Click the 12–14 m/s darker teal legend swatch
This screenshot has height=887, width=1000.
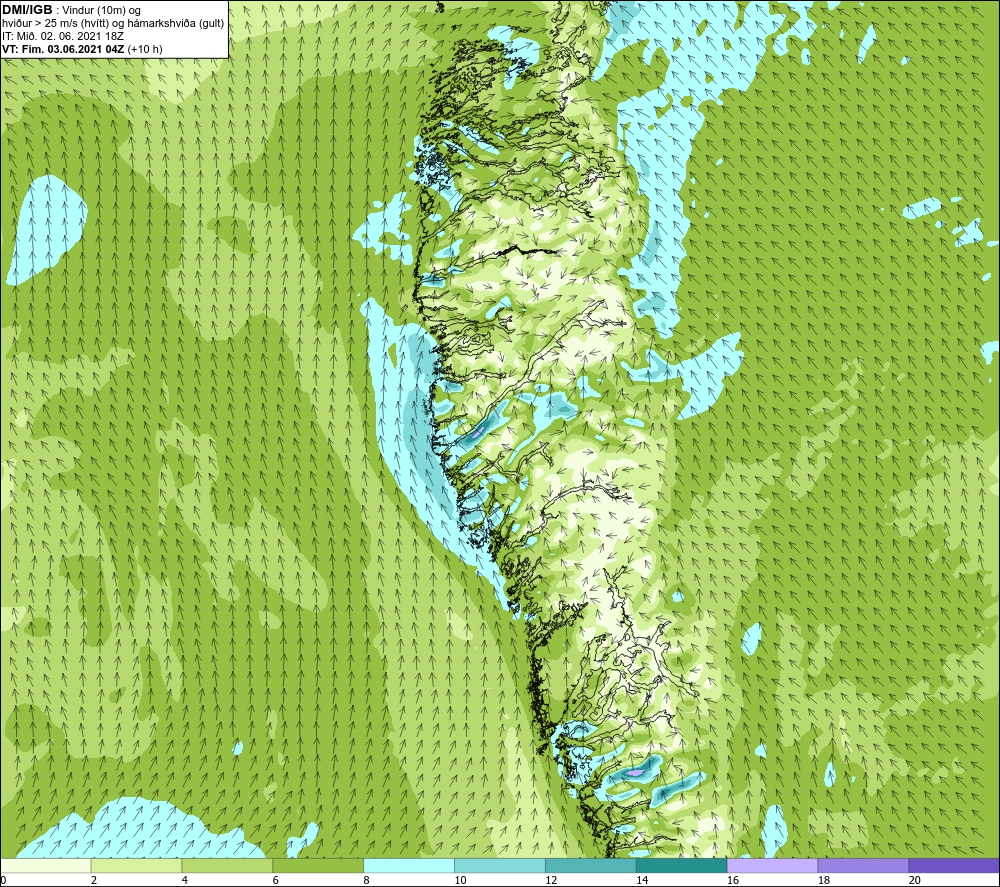(x=591, y=866)
